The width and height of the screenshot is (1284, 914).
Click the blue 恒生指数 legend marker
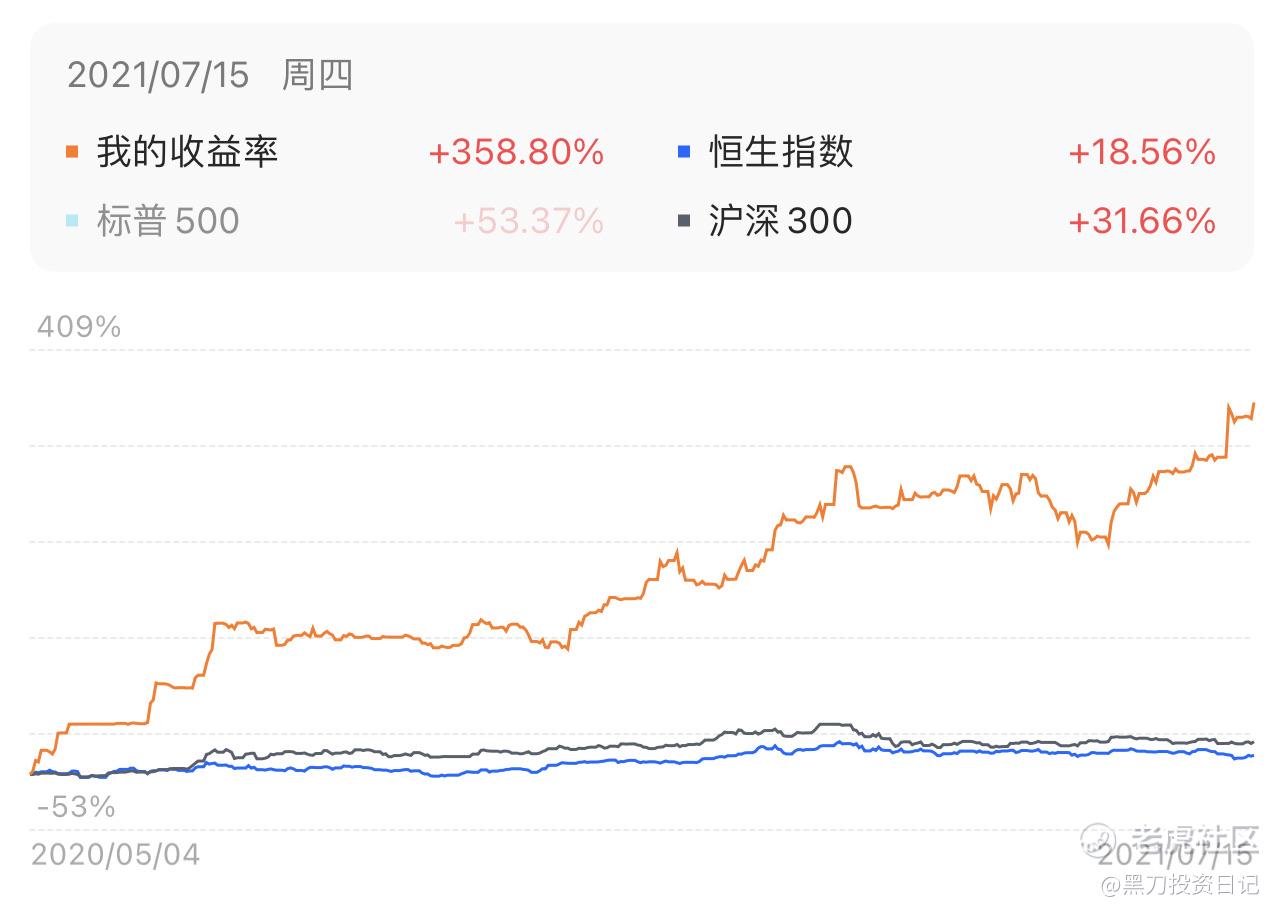pos(684,152)
